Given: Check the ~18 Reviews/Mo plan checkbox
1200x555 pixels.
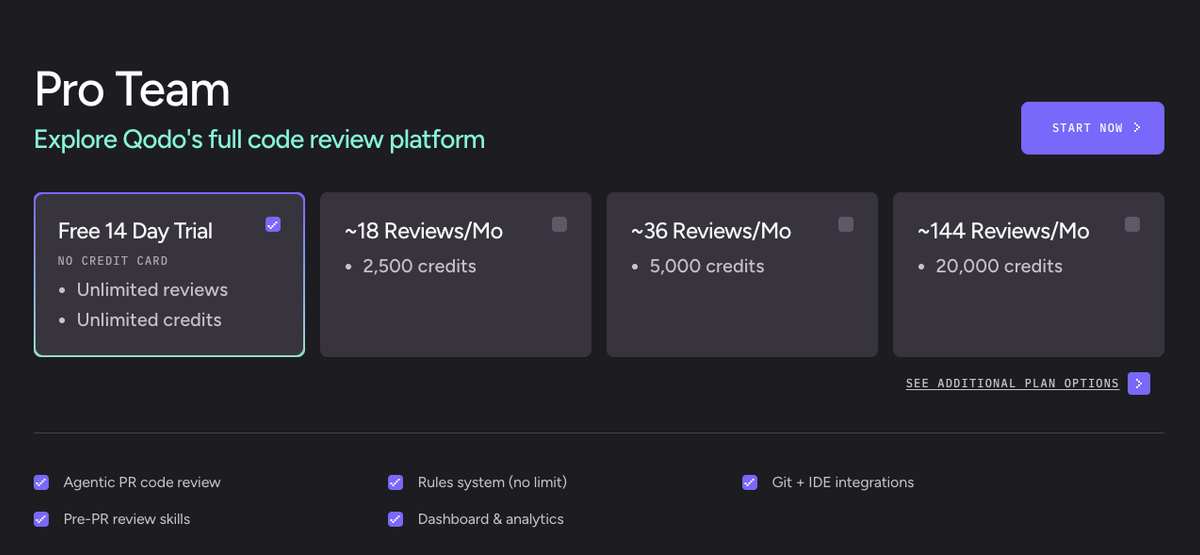Looking at the screenshot, I should pyautogui.click(x=559, y=224).
